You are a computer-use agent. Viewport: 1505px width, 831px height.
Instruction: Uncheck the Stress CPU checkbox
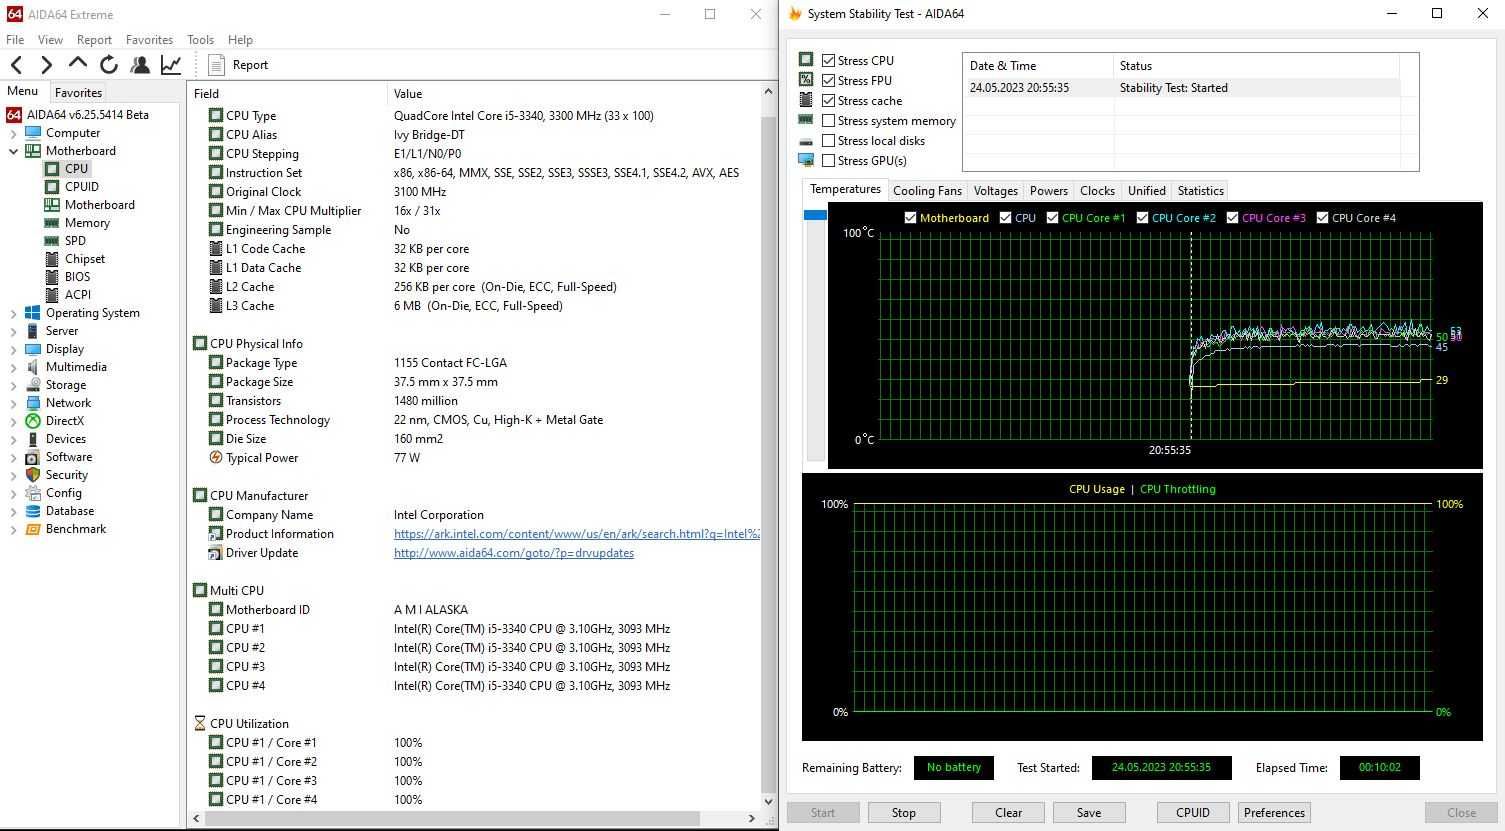[x=828, y=61]
